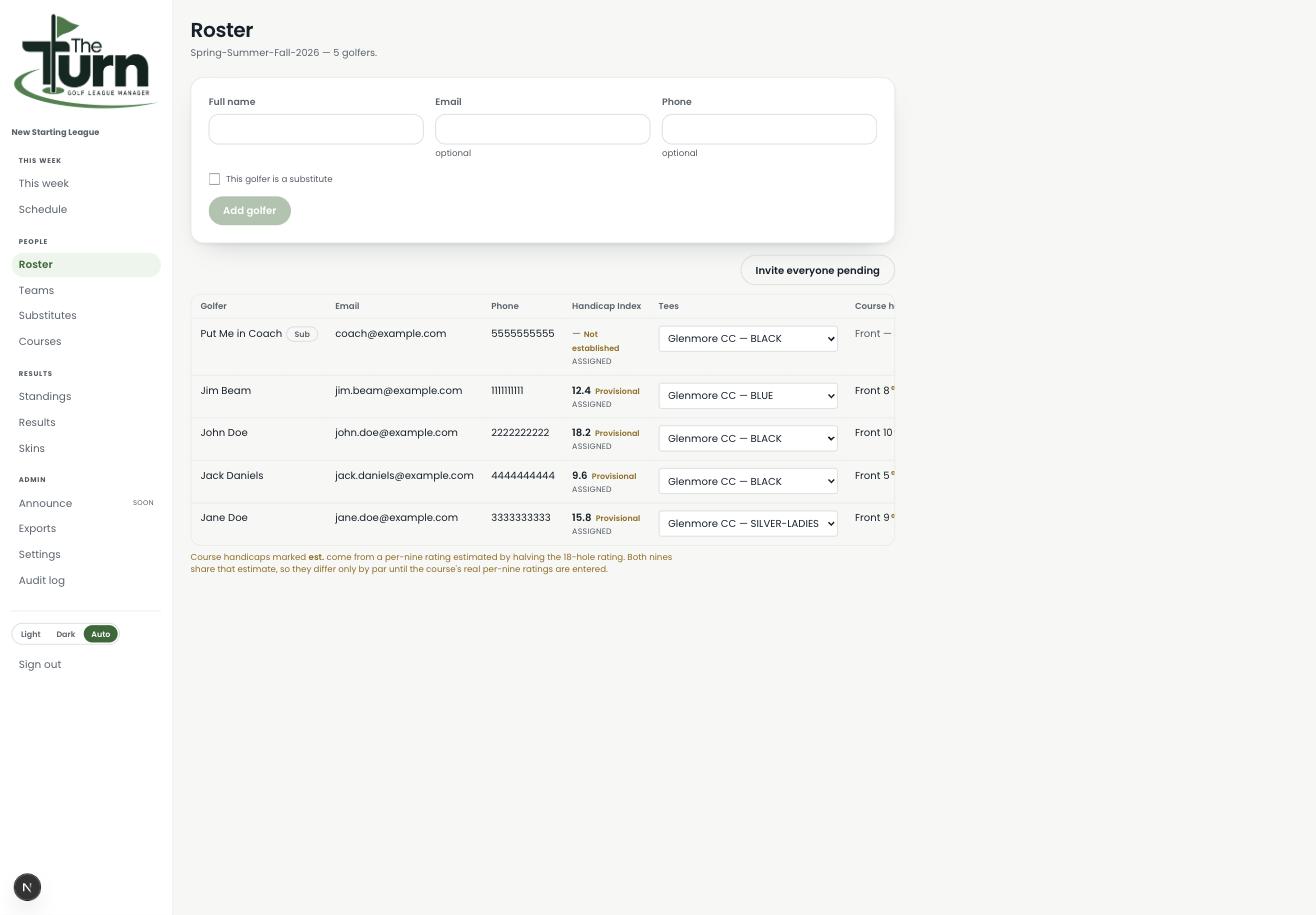The height and width of the screenshot is (915, 1316).
Task: Click the Jack Daniels golfer name
Action: [x=232, y=476]
